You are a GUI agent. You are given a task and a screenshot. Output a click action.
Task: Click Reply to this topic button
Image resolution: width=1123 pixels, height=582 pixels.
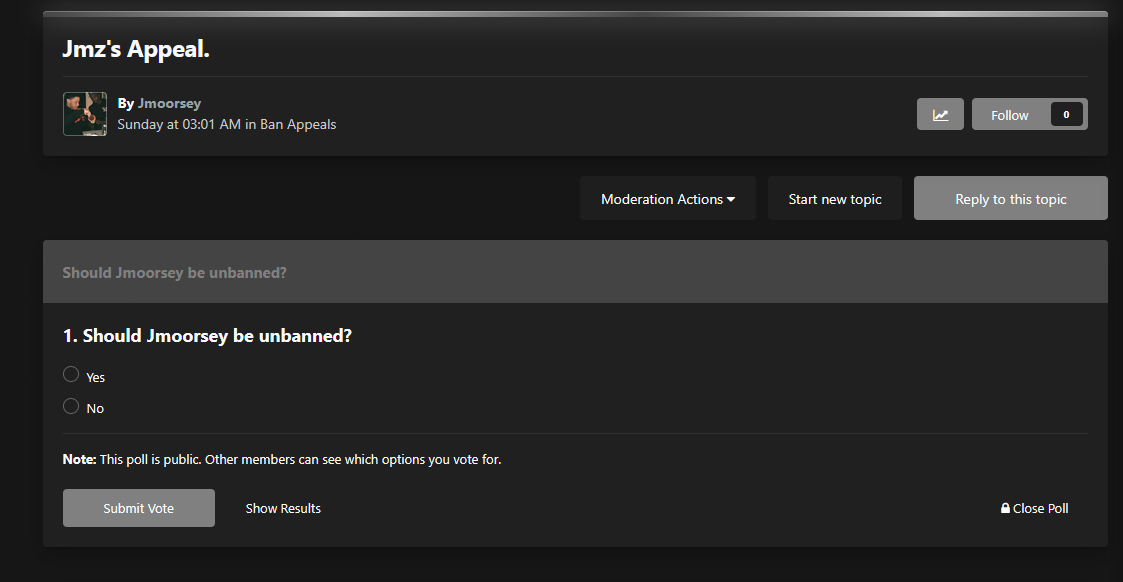(1011, 198)
